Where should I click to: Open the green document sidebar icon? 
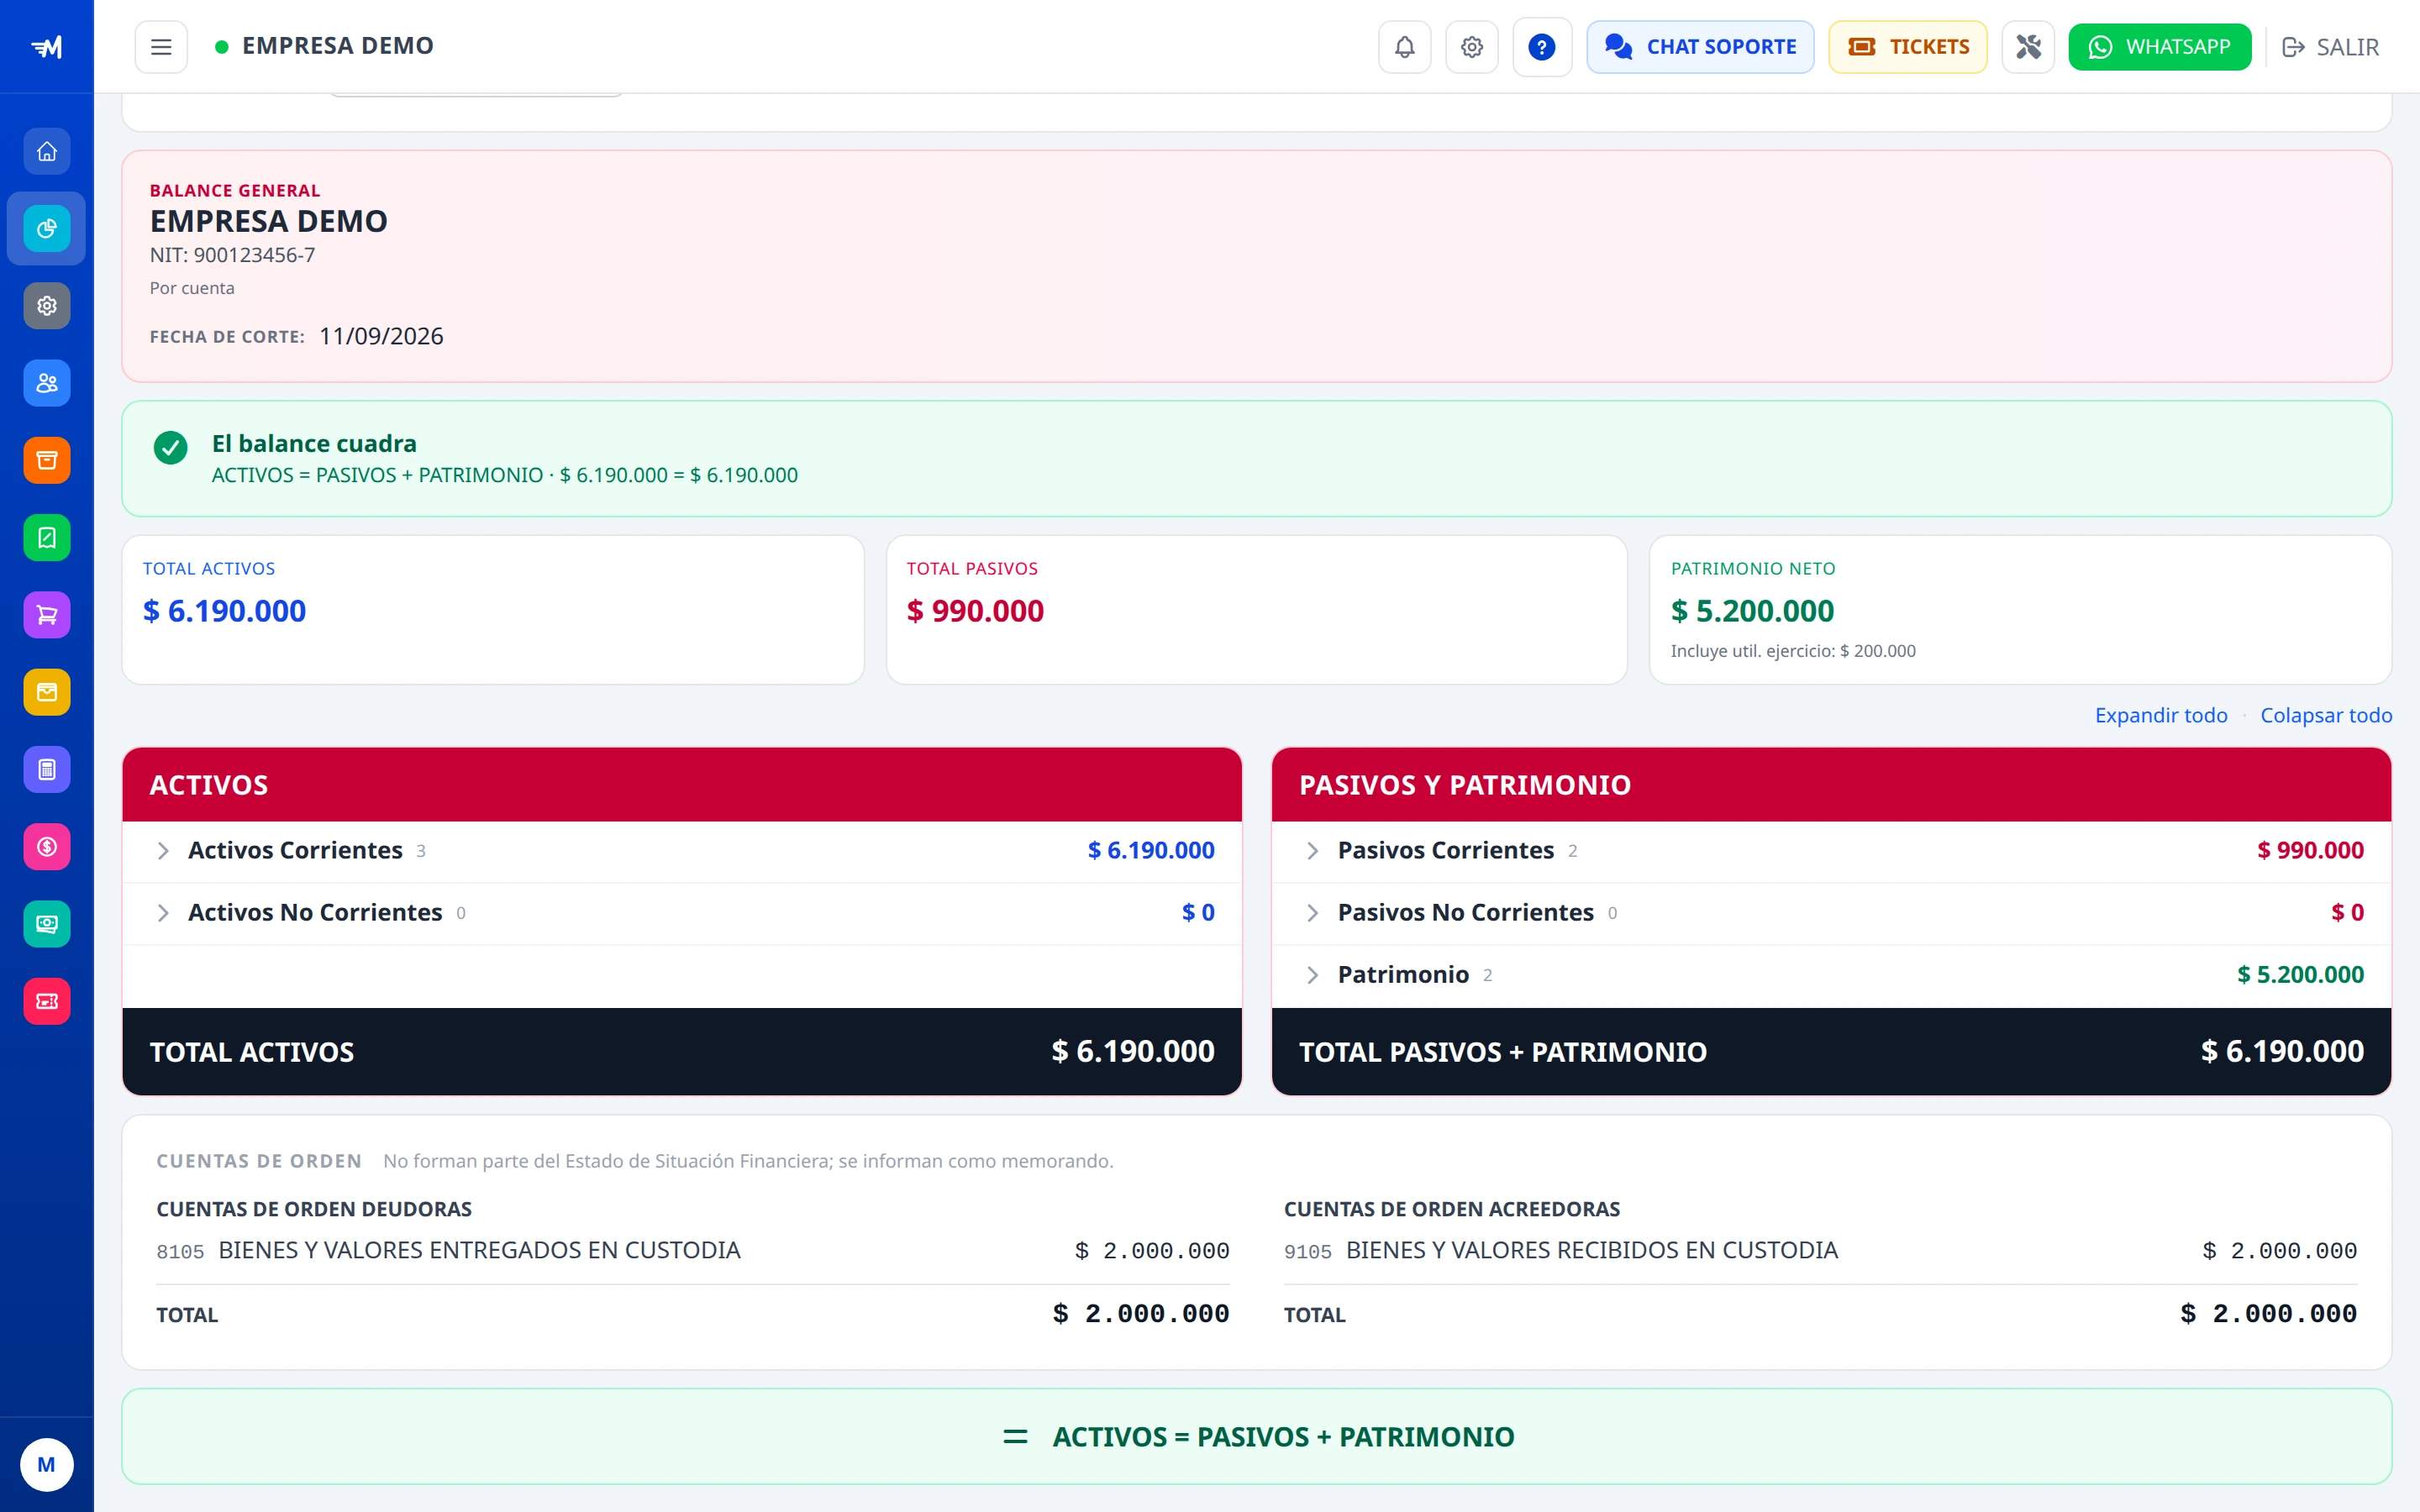(47, 538)
